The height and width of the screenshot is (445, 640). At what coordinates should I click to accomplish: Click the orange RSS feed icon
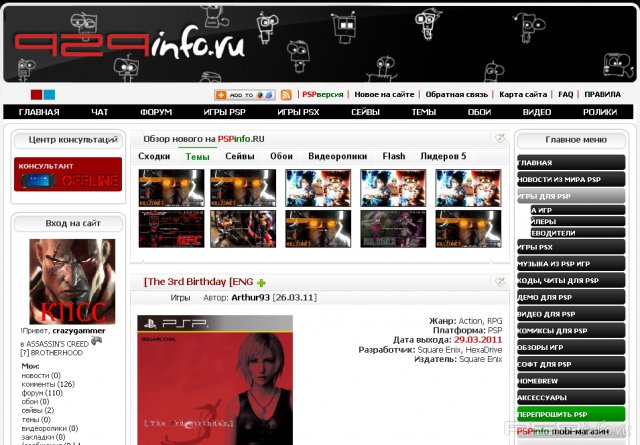(286, 94)
